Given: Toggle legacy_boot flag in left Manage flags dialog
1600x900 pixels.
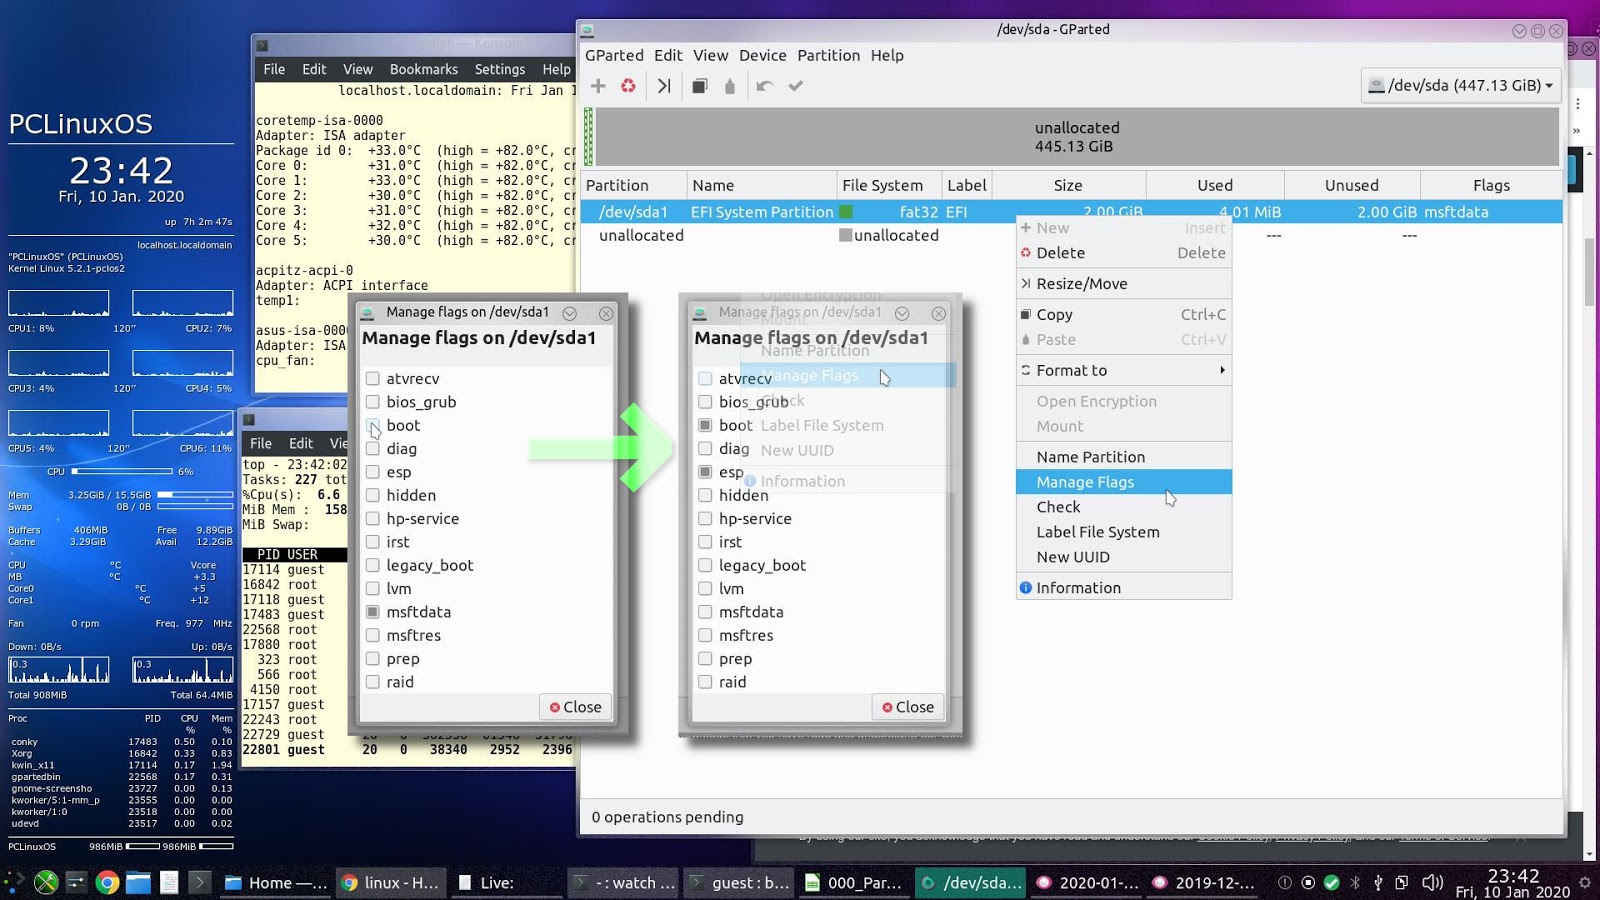Looking at the screenshot, I should coord(373,565).
